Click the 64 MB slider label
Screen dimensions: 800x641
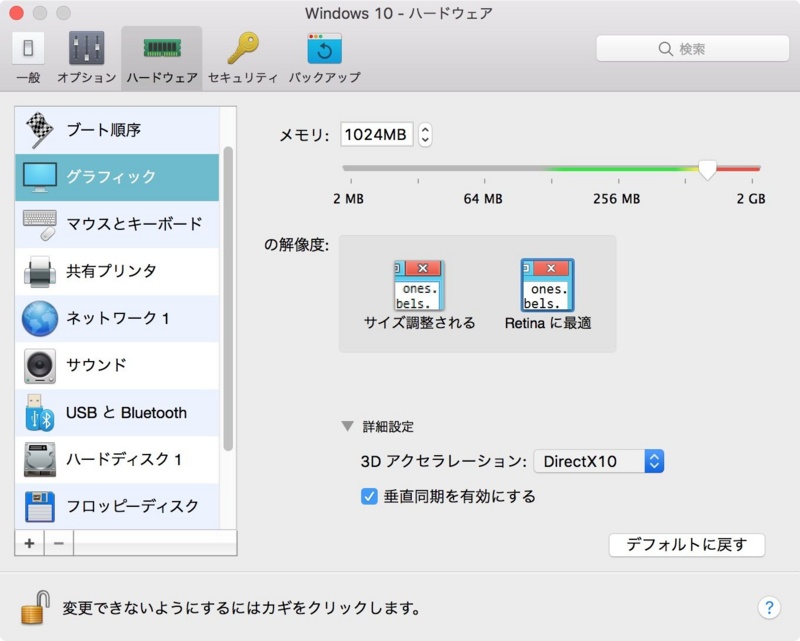click(483, 199)
